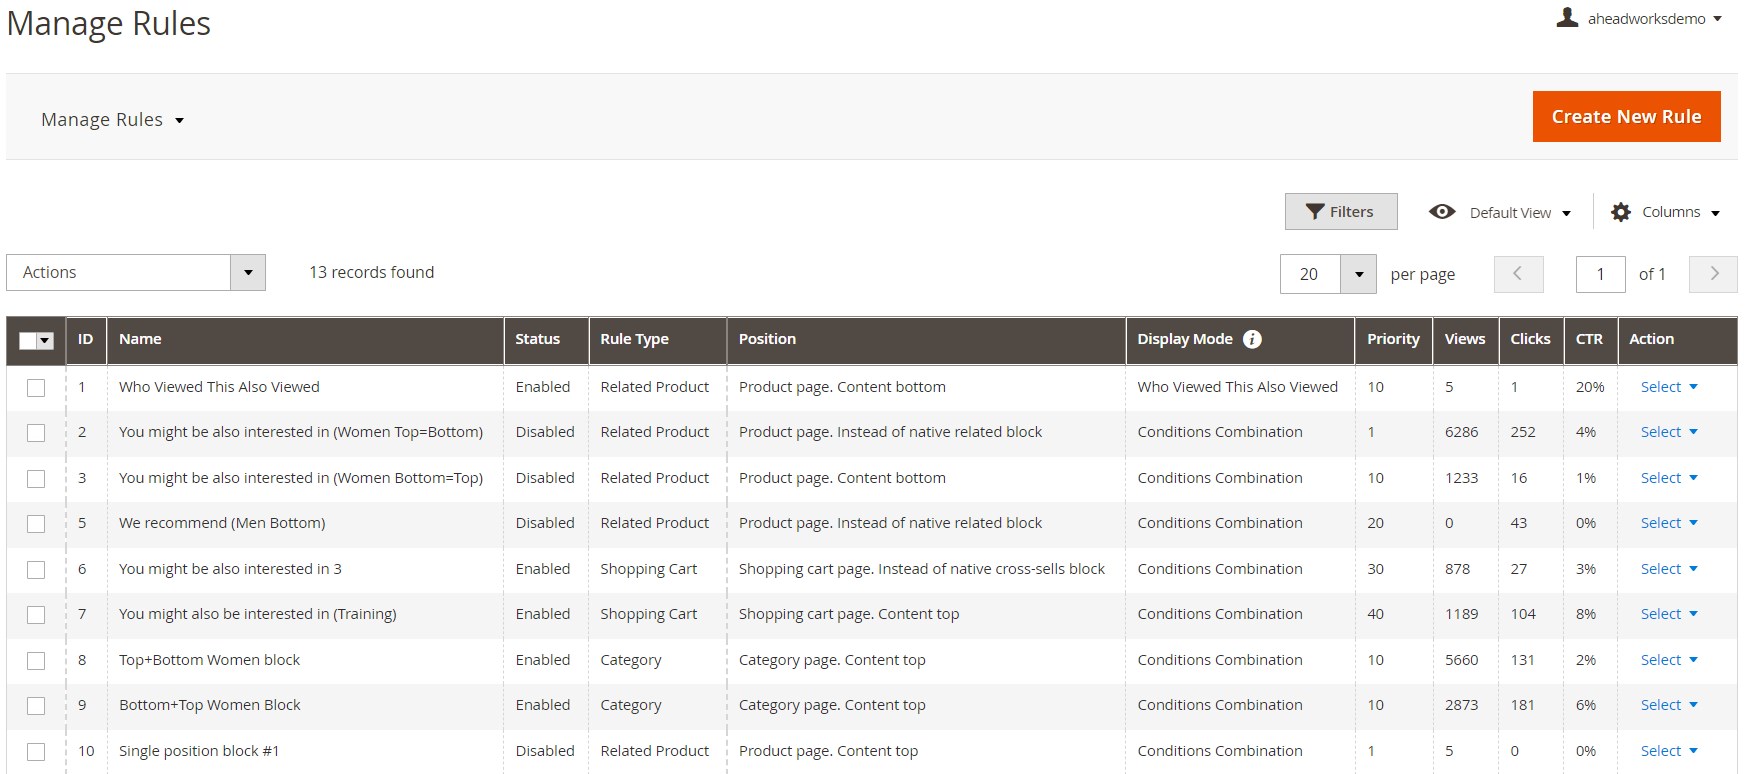Open the Manage Rules navigation menu

[x=113, y=120]
